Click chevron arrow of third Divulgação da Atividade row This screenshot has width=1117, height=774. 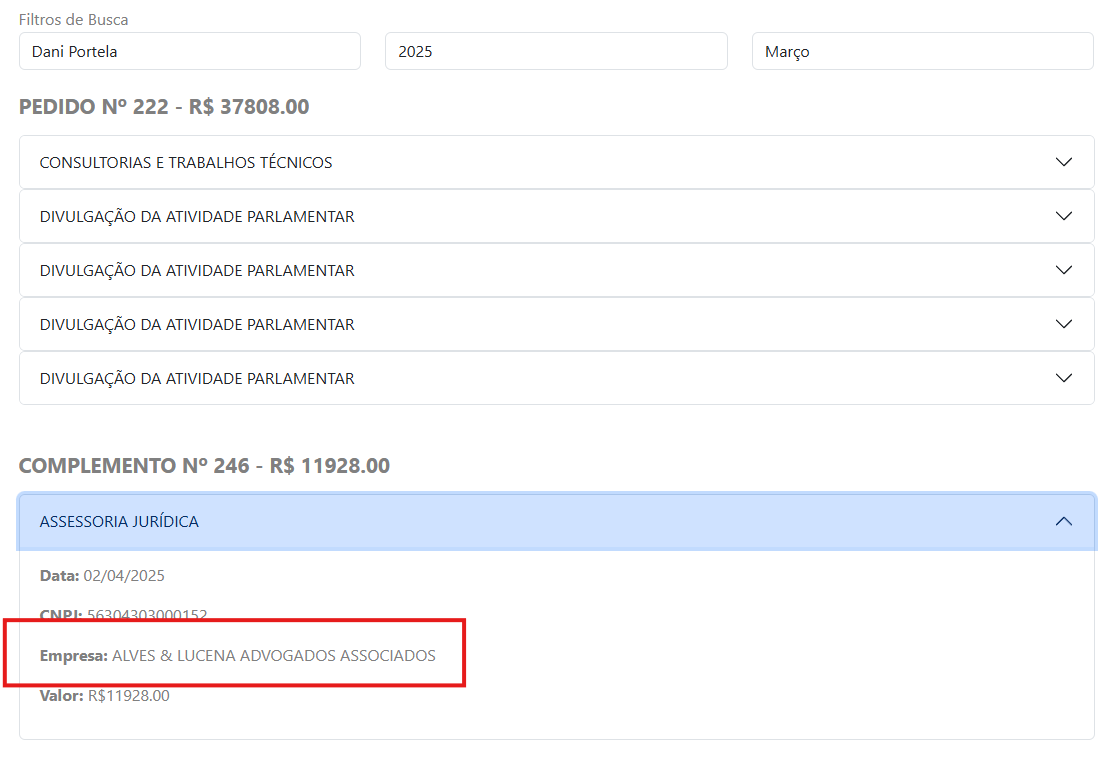point(1064,324)
